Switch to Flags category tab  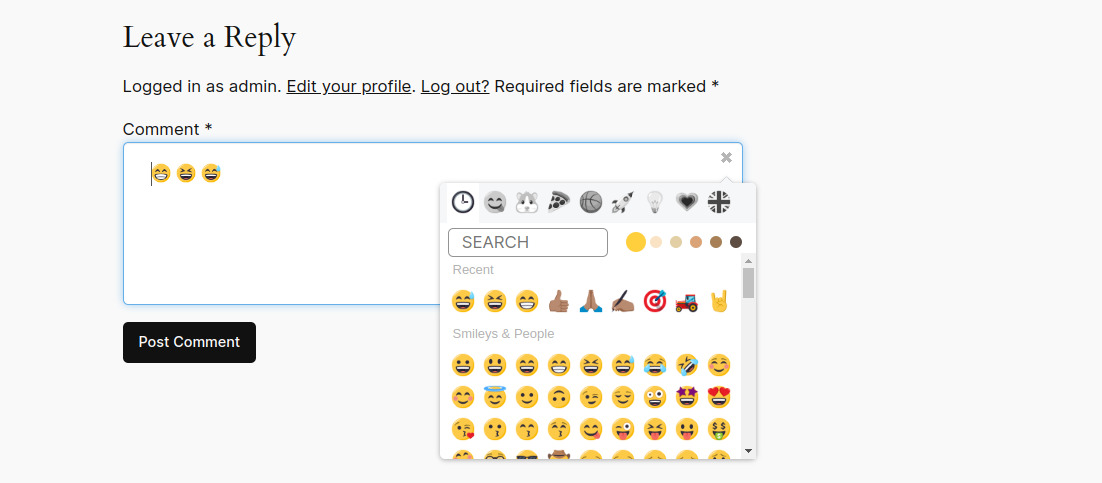[x=719, y=202]
